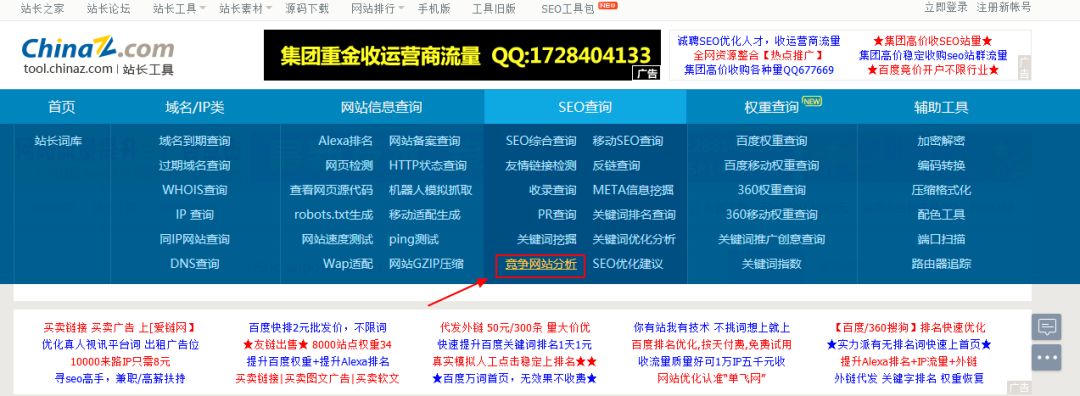Open 工具旧版 link
This screenshot has height=396, width=1080.
[x=495, y=8]
